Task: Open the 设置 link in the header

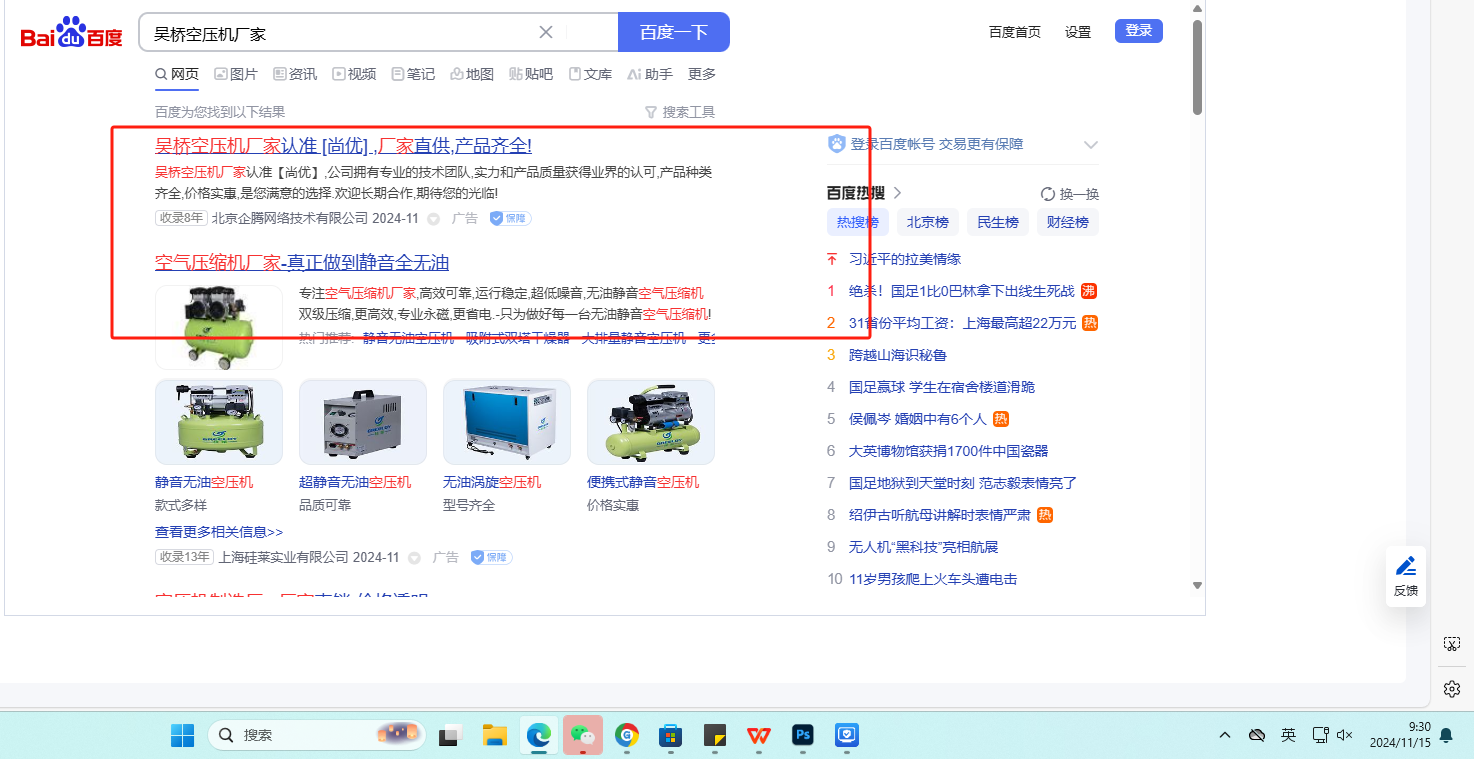Action: pos(1078,32)
